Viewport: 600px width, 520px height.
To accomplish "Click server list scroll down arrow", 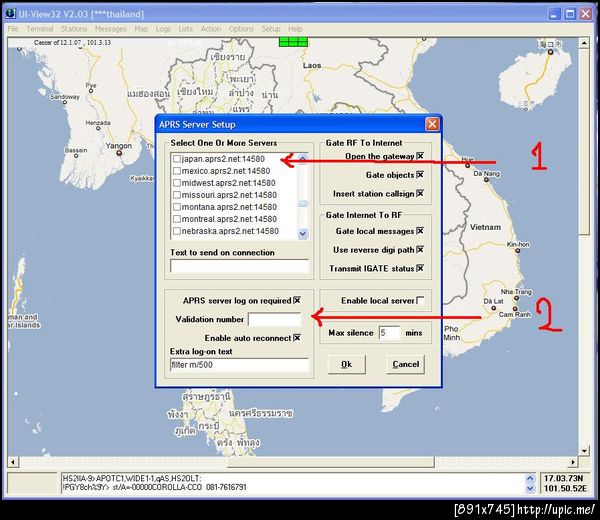I will (303, 233).
